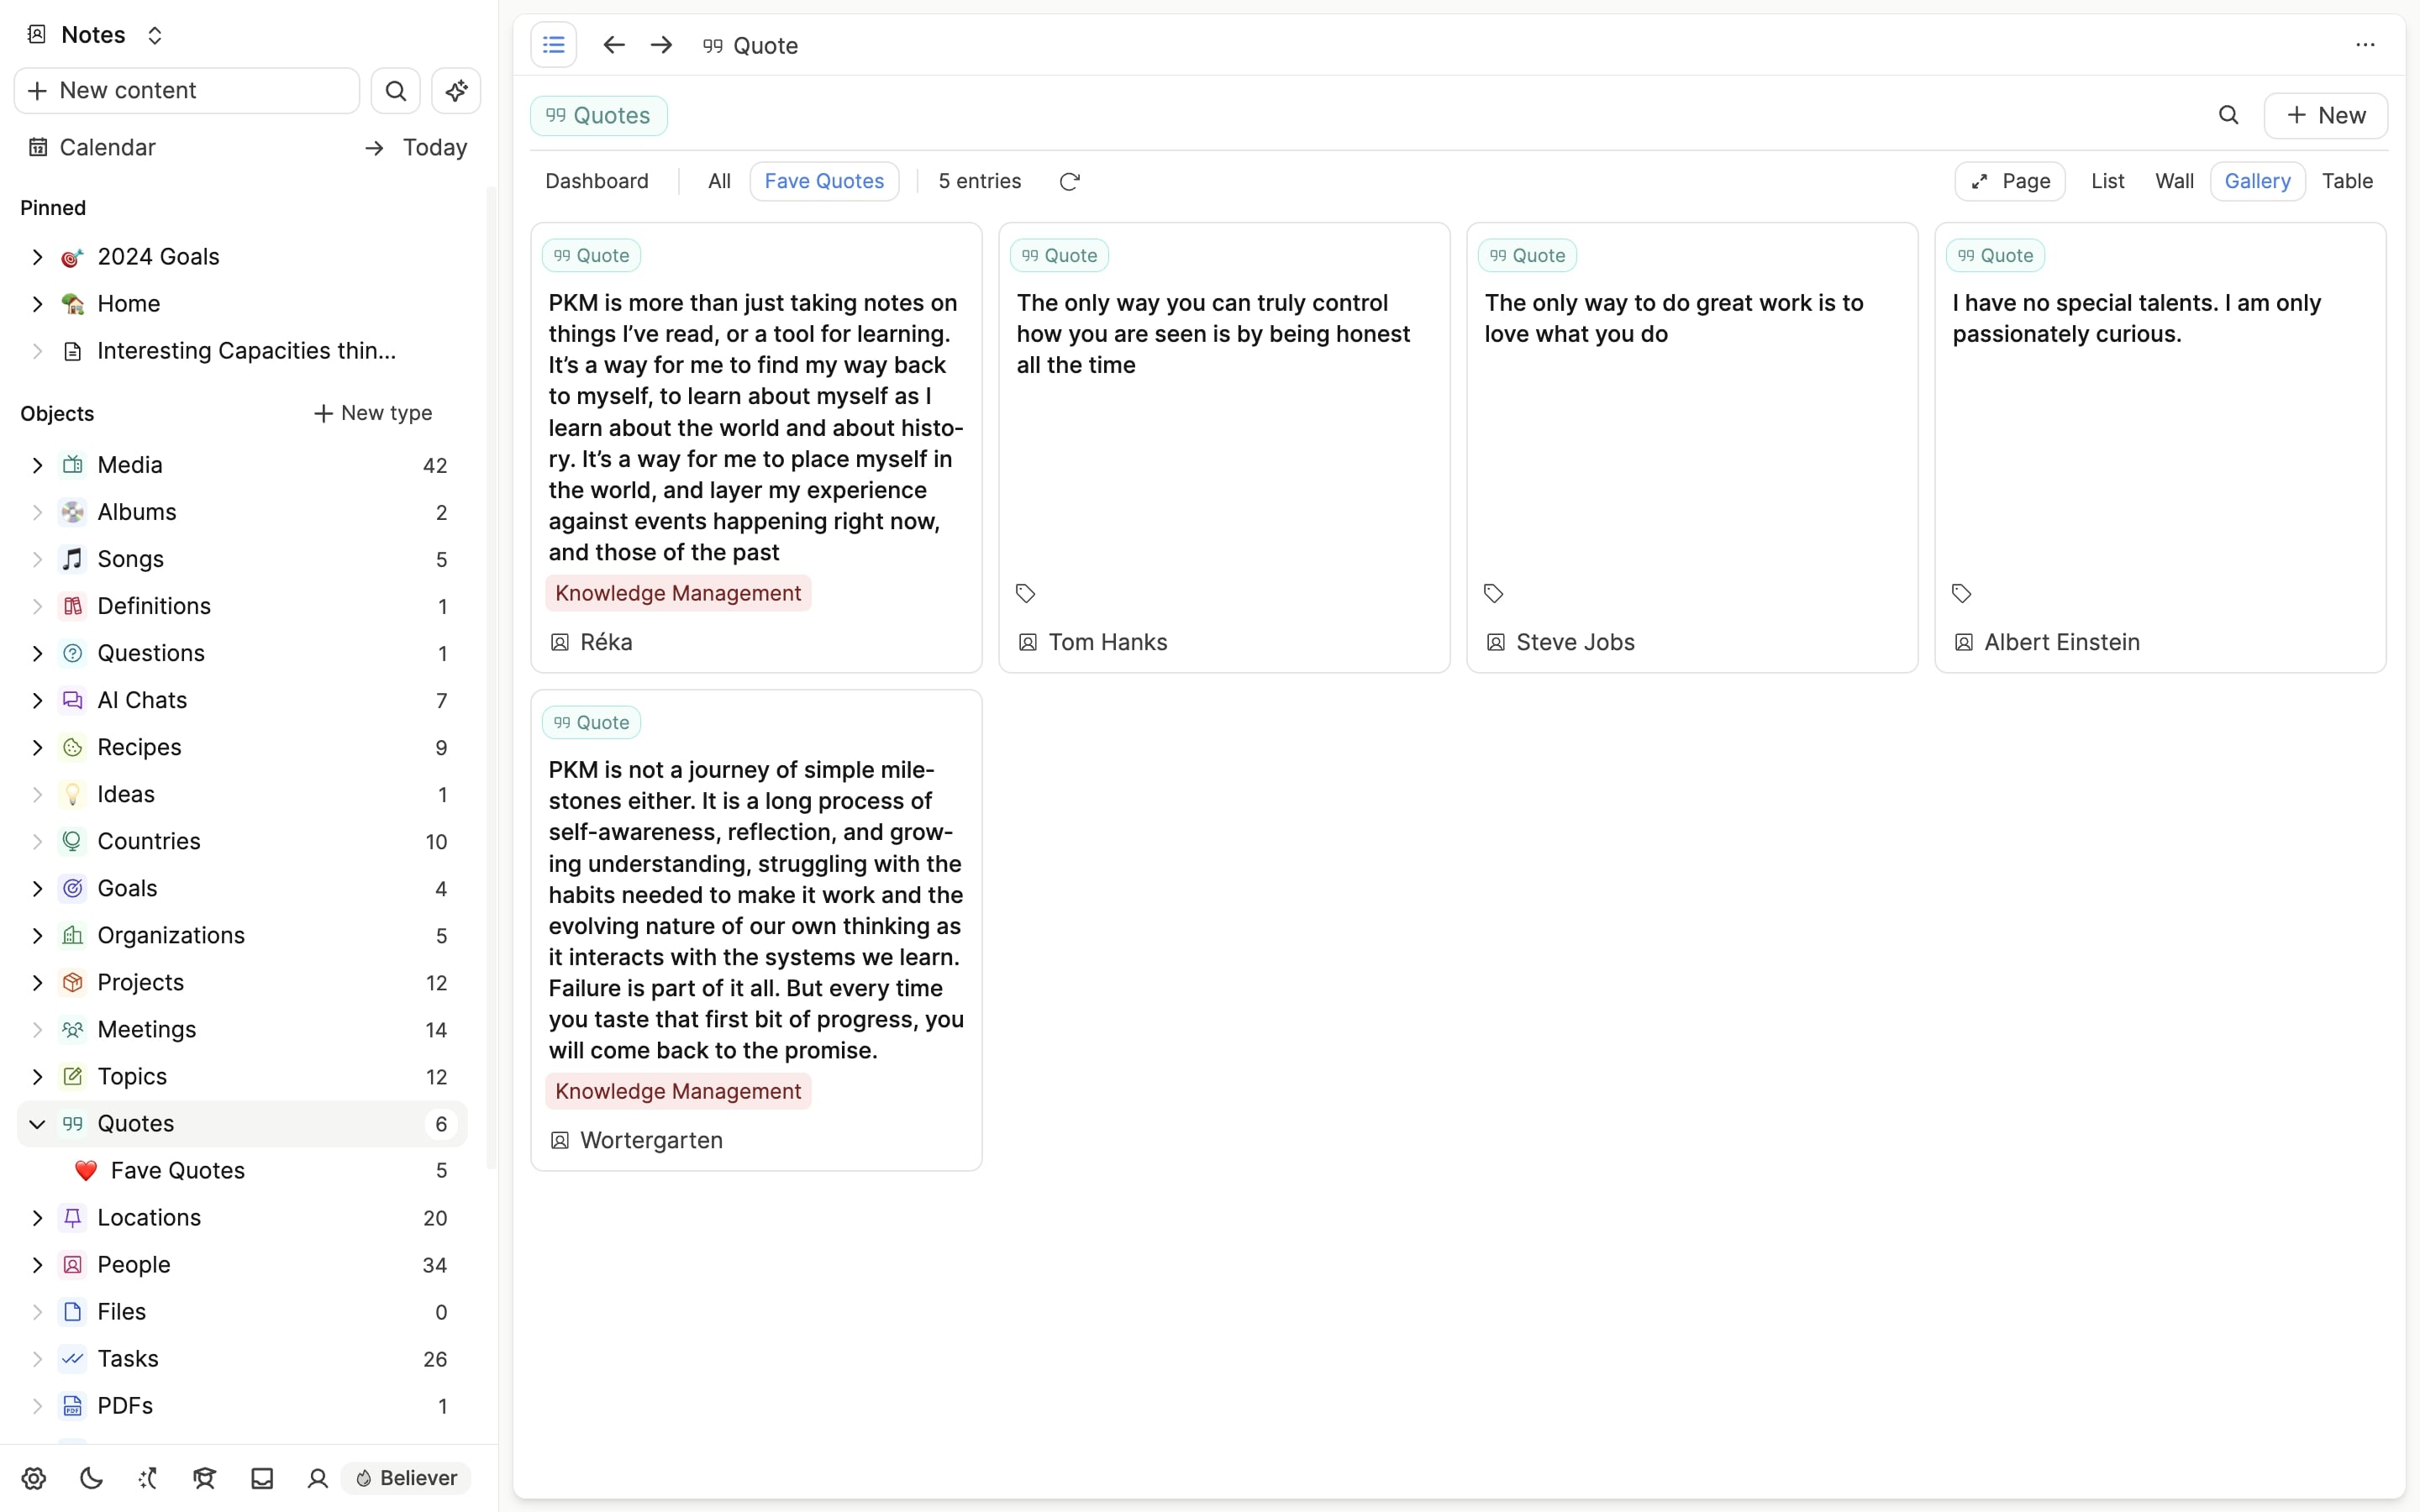This screenshot has height=1512, width=2420.
Task: Open the user profile icon
Action: click(318, 1478)
